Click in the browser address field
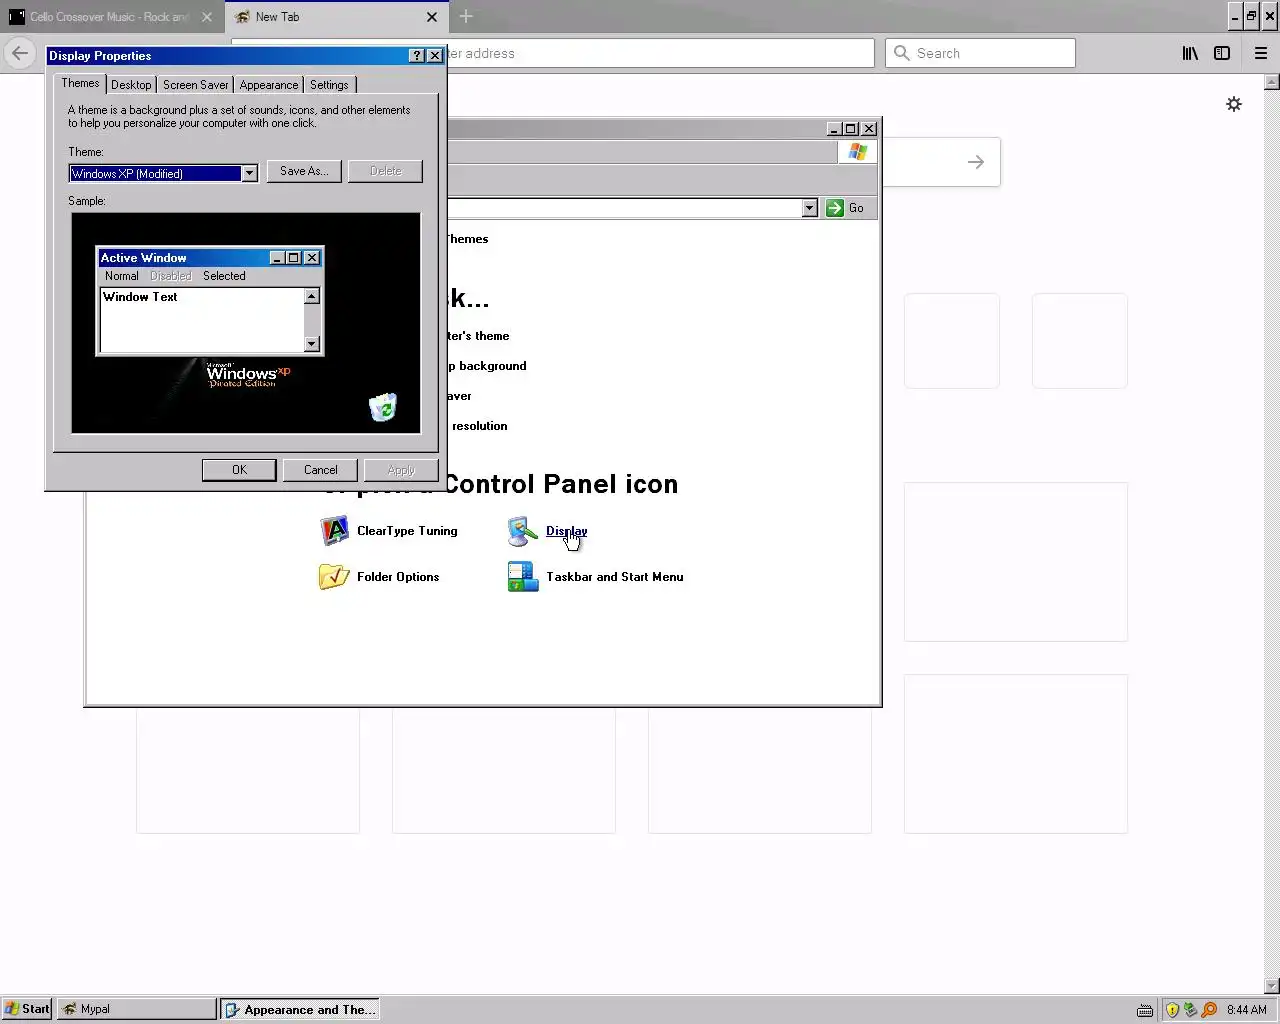The image size is (1280, 1024). click(x=660, y=53)
